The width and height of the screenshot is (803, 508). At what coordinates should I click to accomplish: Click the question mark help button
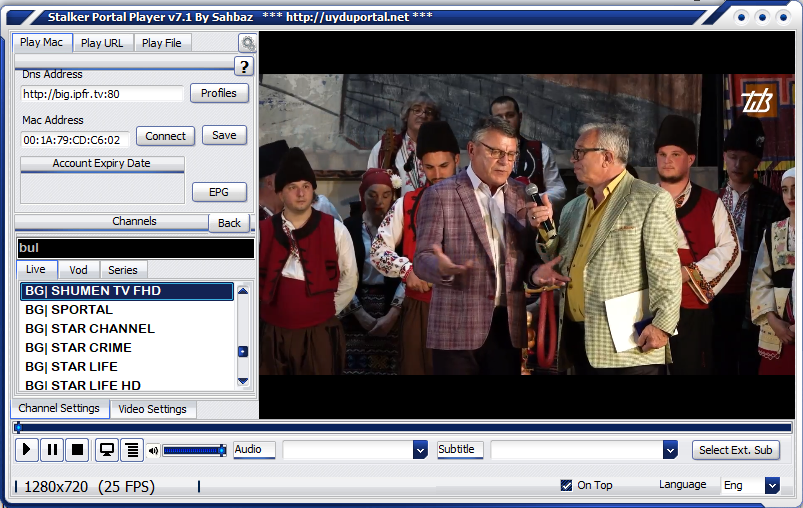coord(244,66)
